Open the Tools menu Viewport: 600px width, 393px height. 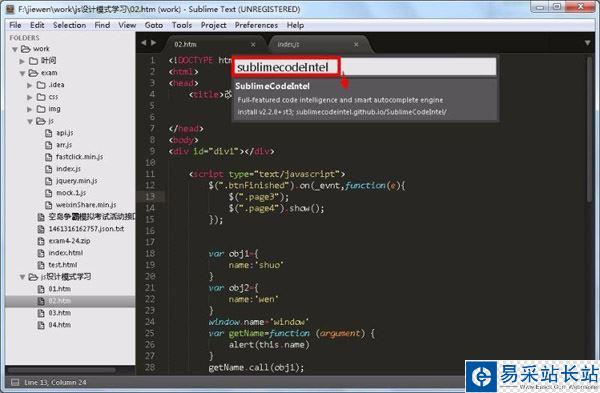[x=182, y=25]
